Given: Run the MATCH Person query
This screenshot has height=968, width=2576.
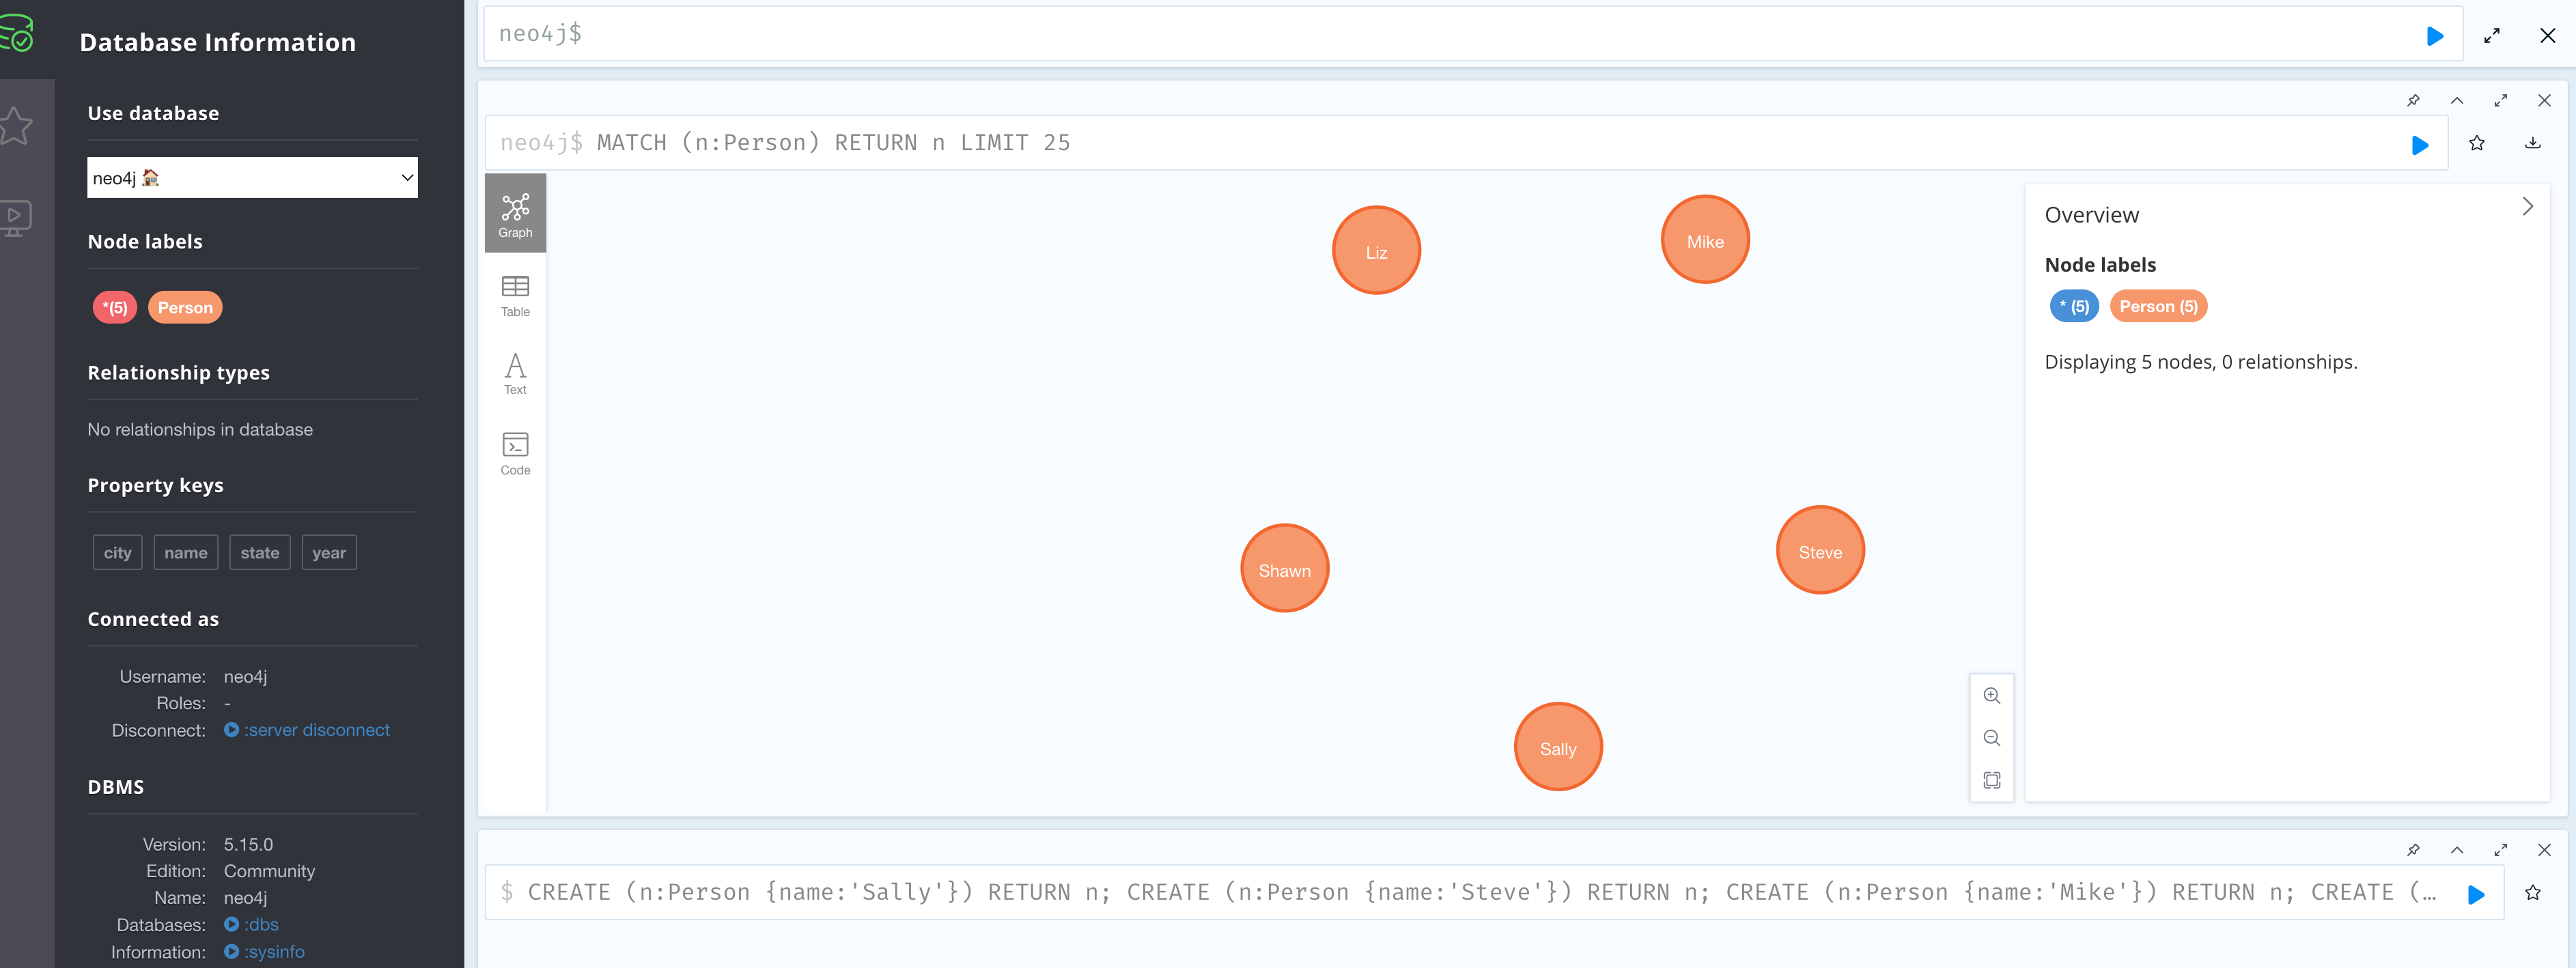Looking at the screenshot, I should 2419,145.
